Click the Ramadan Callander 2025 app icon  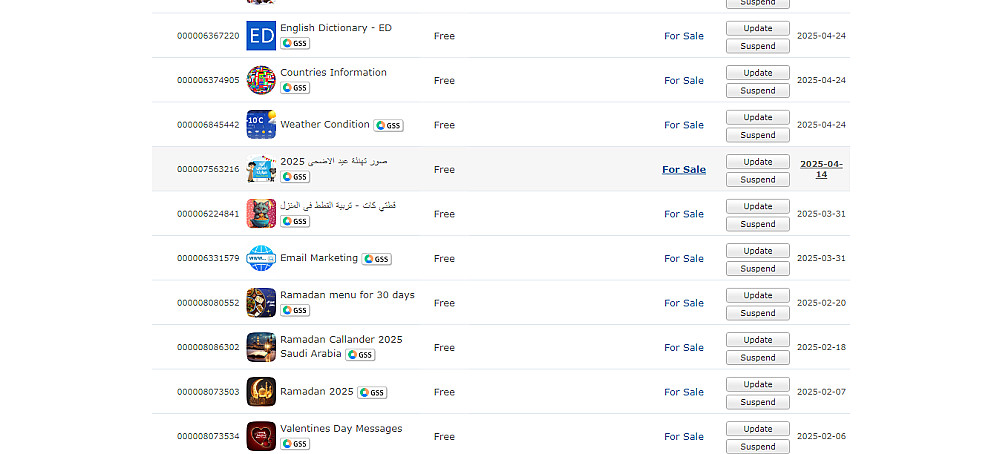(261, 347)
